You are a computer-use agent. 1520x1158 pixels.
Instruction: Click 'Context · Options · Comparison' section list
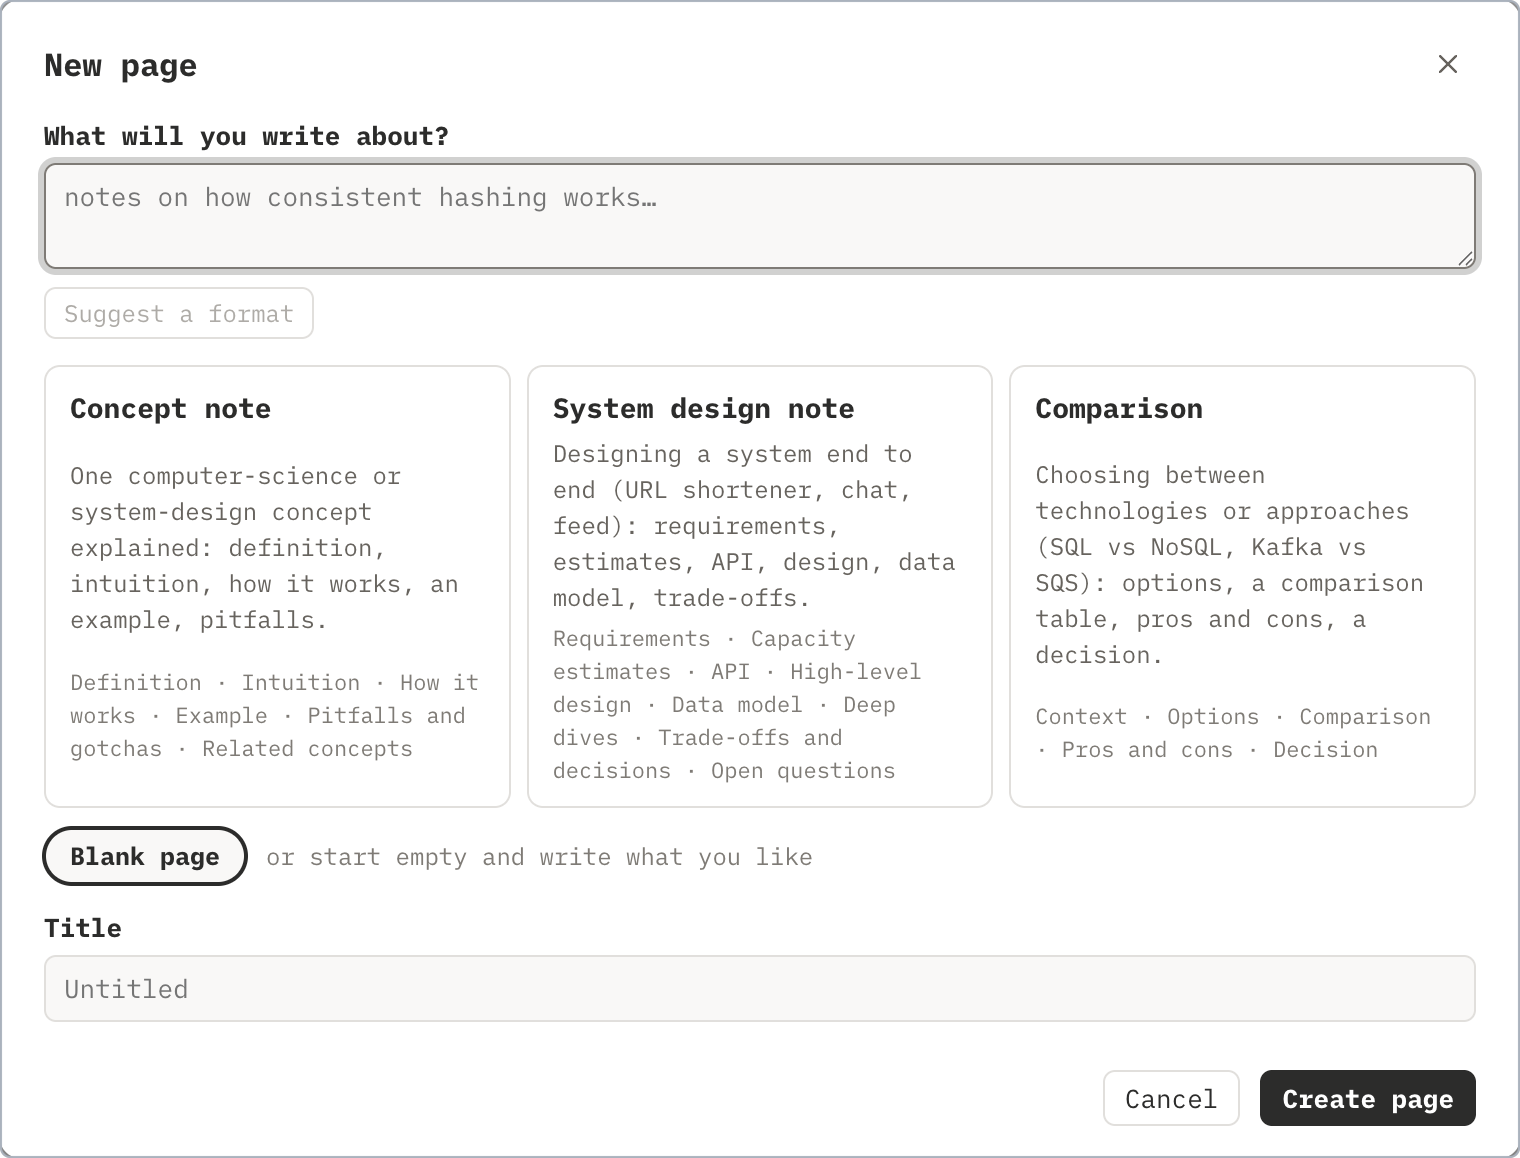pos(1233,733)
